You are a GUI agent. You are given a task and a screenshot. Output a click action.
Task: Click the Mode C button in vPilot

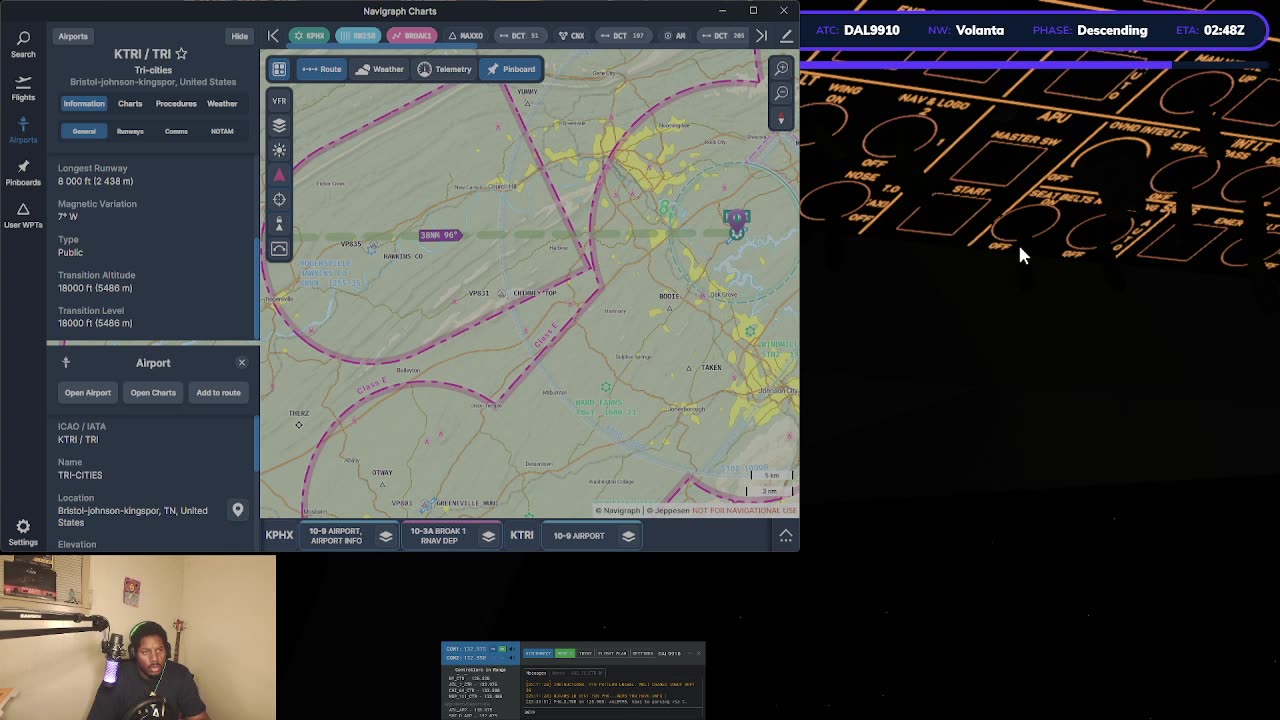565,653
